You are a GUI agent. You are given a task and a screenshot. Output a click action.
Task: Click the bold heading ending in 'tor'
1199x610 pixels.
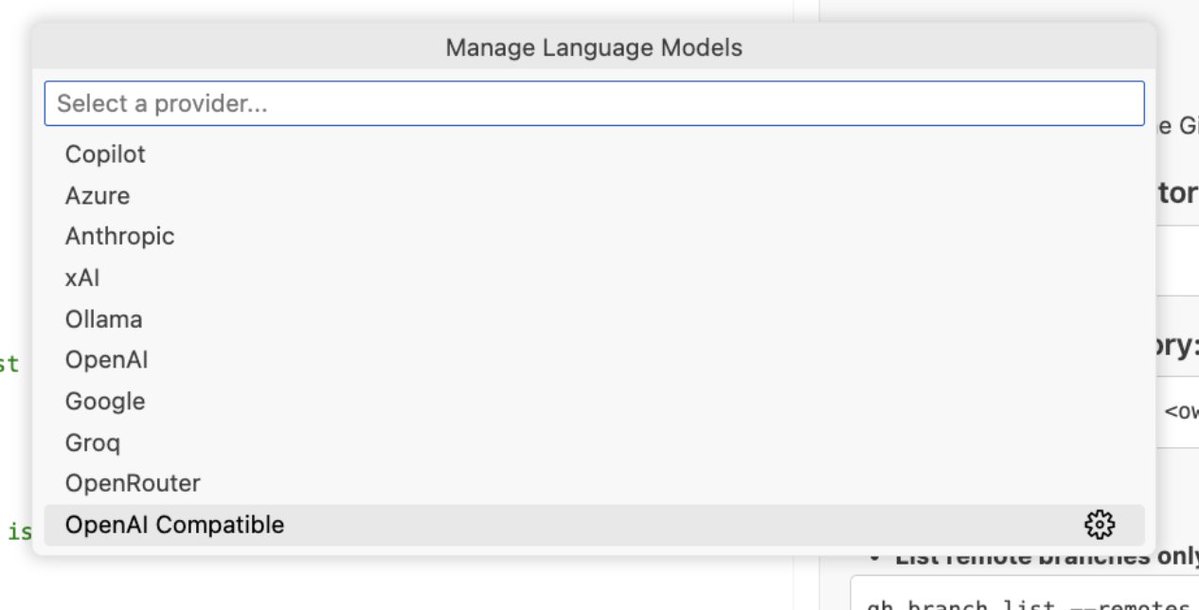pyautogui.click(x=1178, y=192)
